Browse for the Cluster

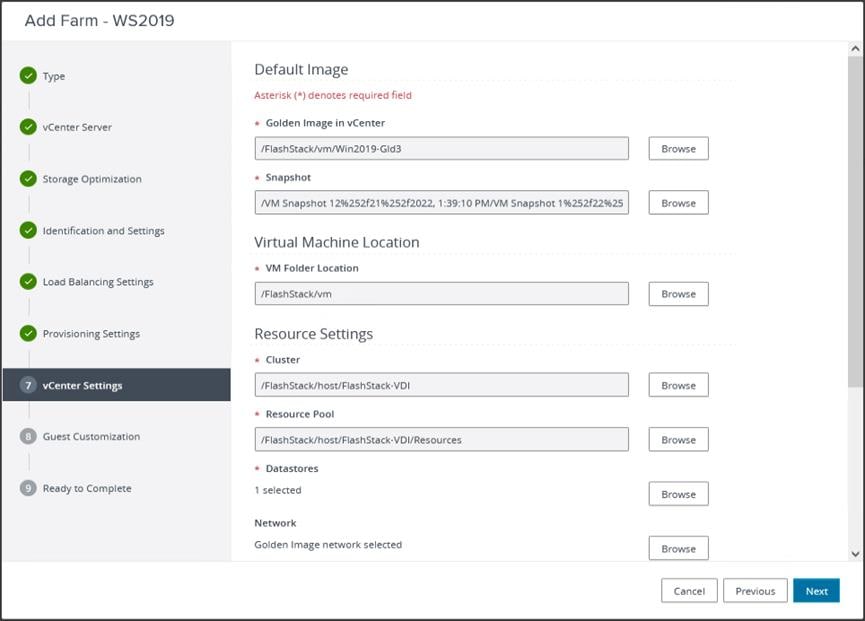click(678, 385)
